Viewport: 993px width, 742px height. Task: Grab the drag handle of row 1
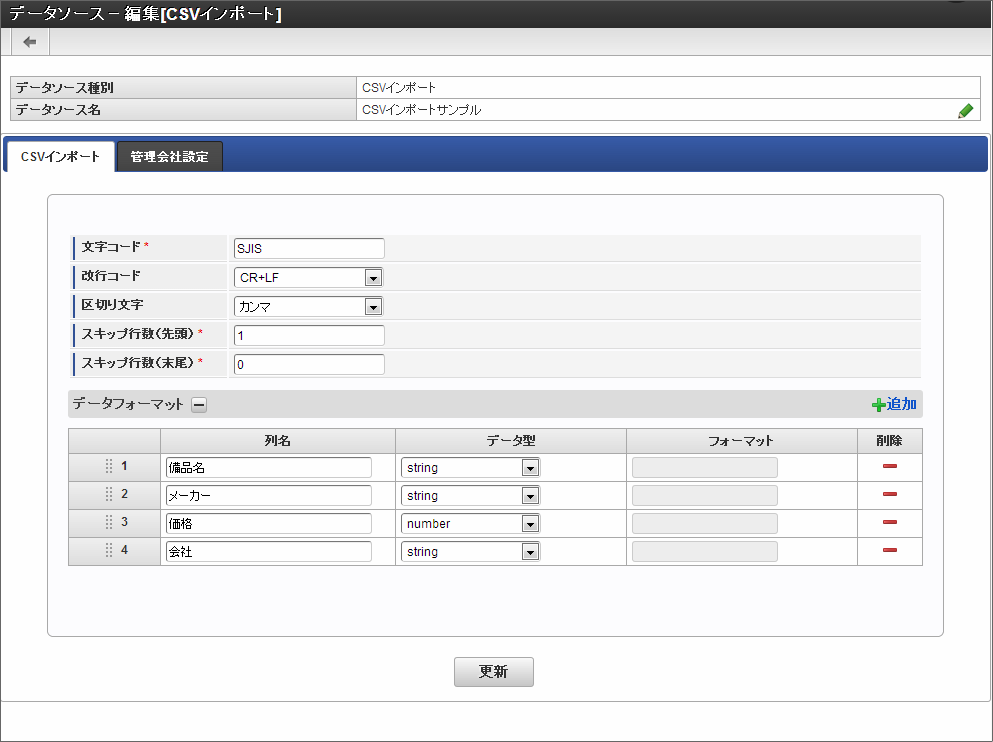click(109, 467)
